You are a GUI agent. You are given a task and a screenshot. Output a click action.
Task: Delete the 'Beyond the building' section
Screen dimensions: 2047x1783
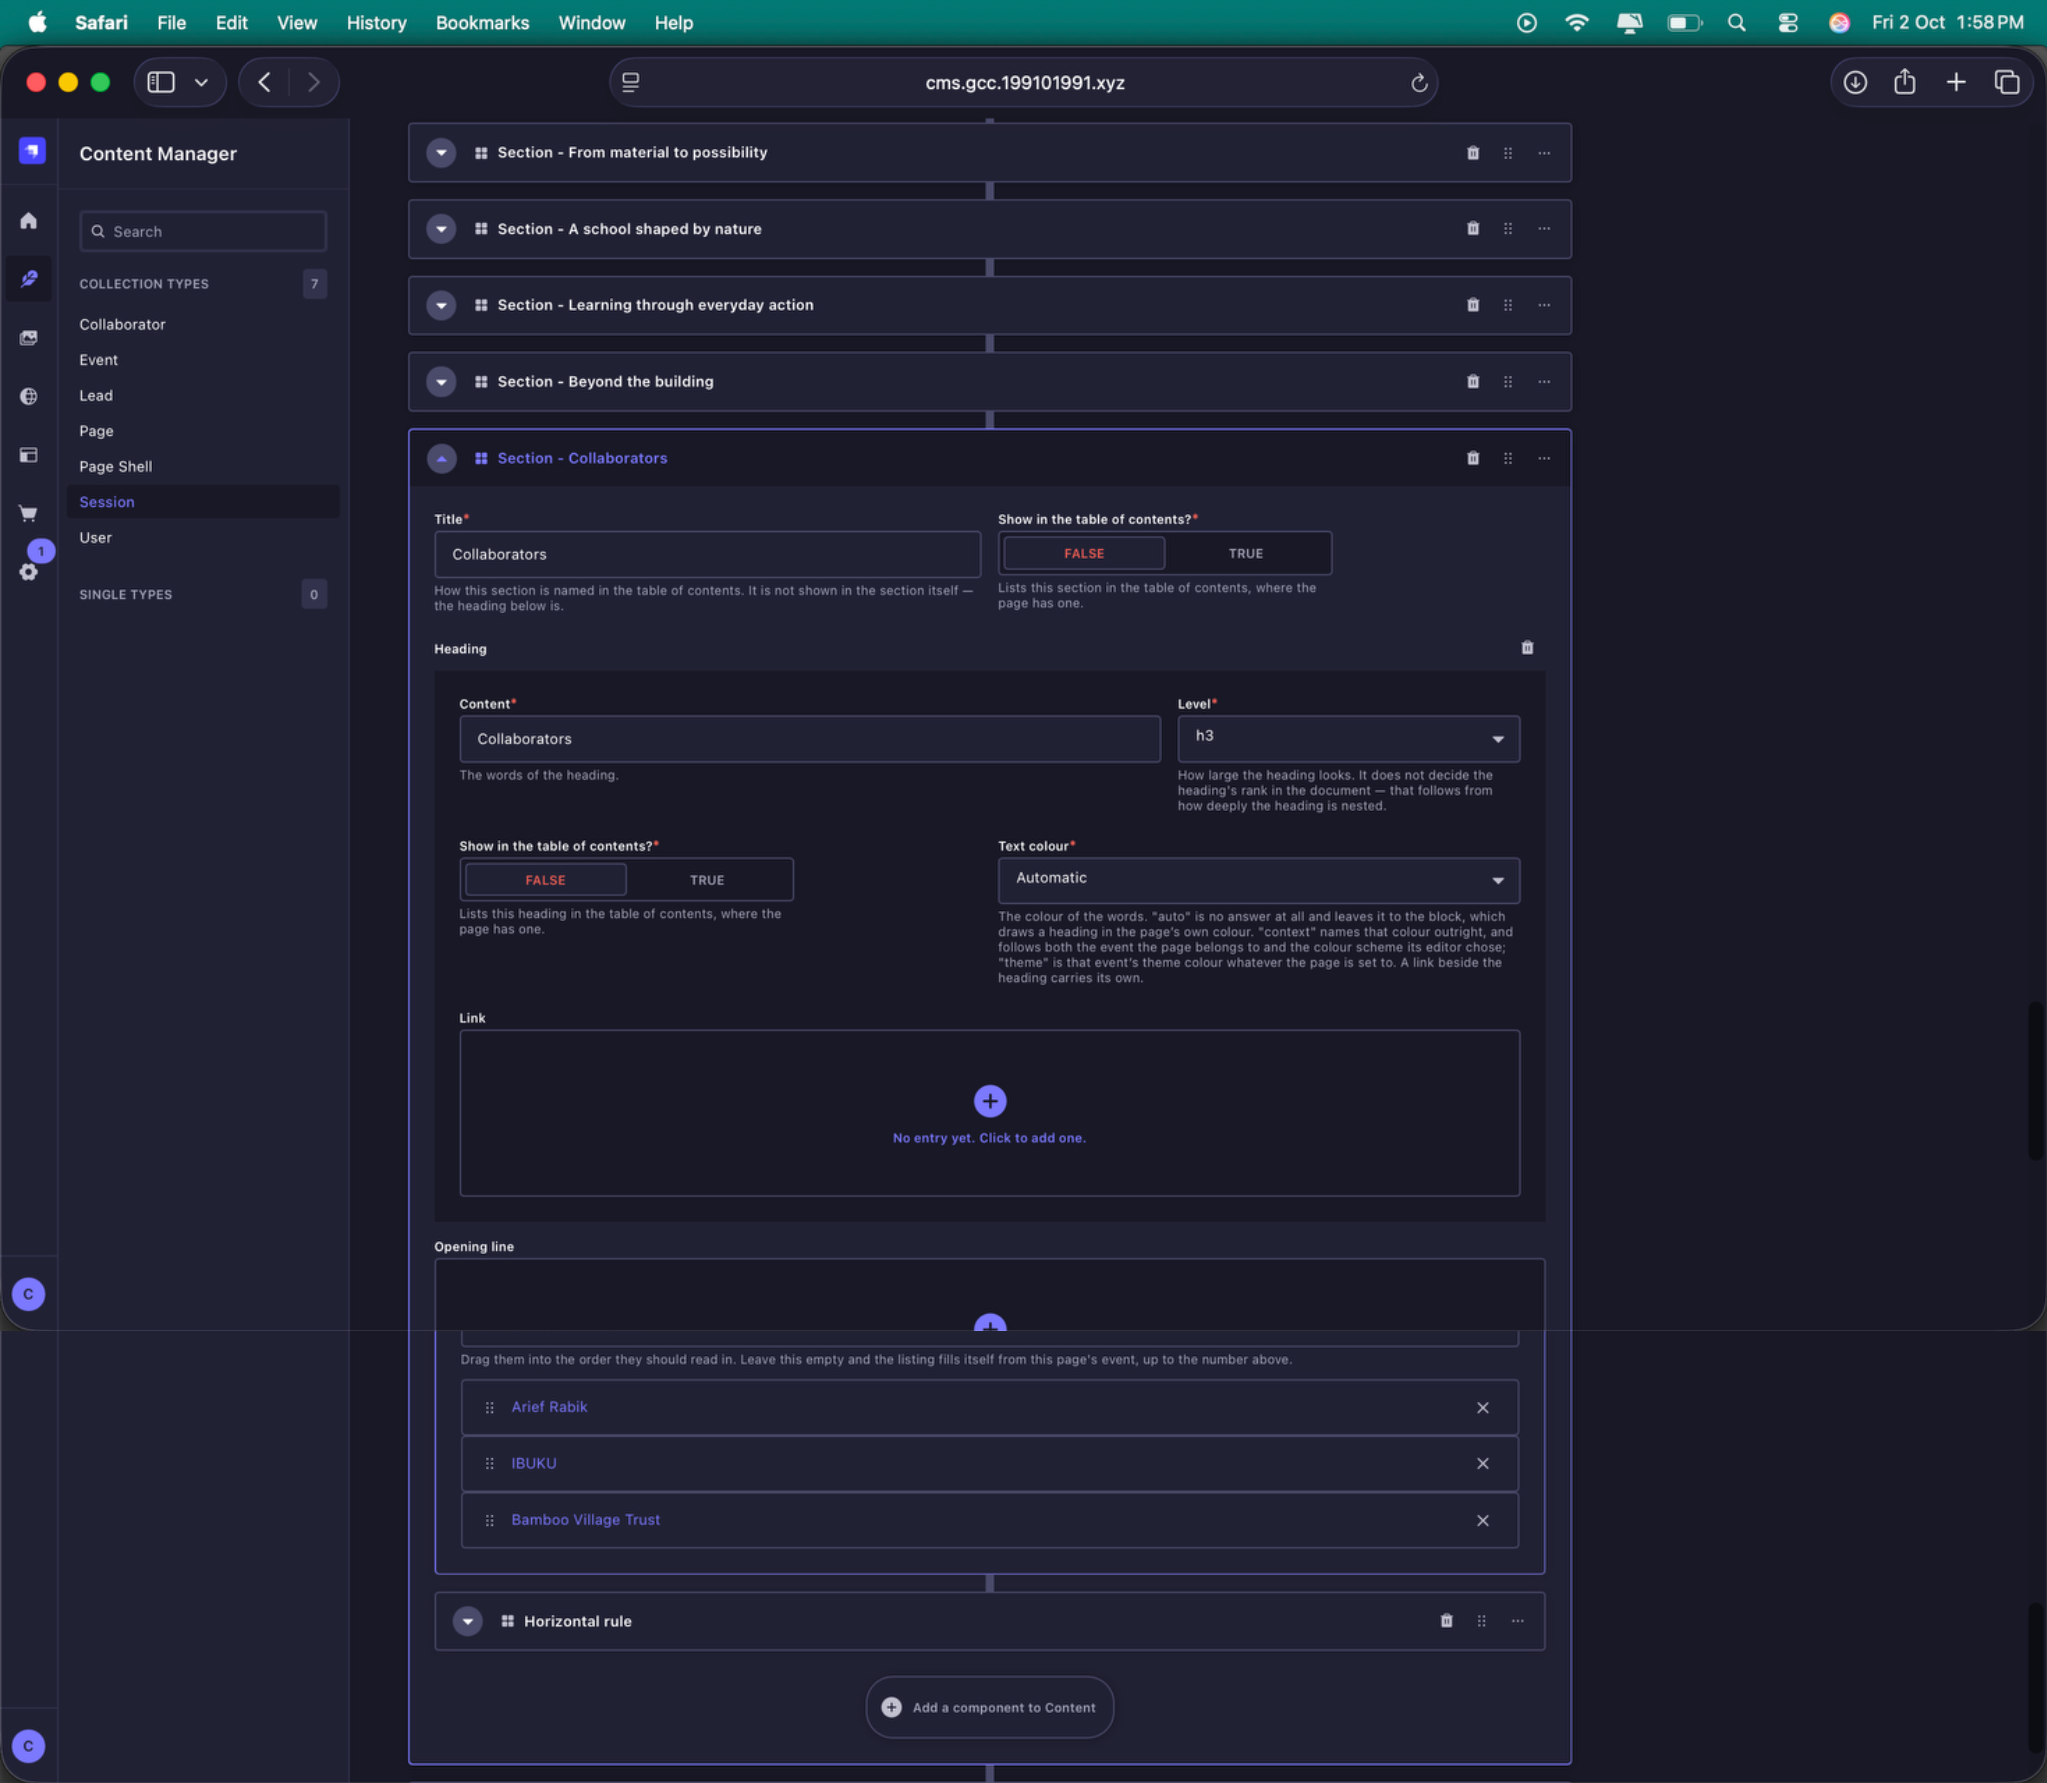(1472, 382)
